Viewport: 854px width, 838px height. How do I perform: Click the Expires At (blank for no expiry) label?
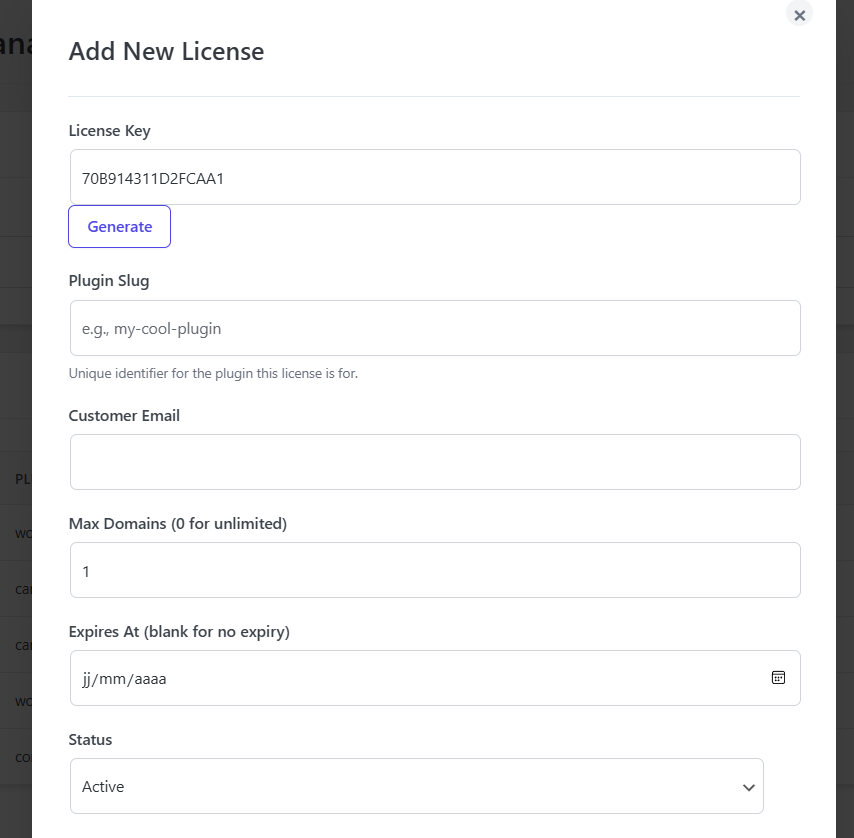coord(178,631)
